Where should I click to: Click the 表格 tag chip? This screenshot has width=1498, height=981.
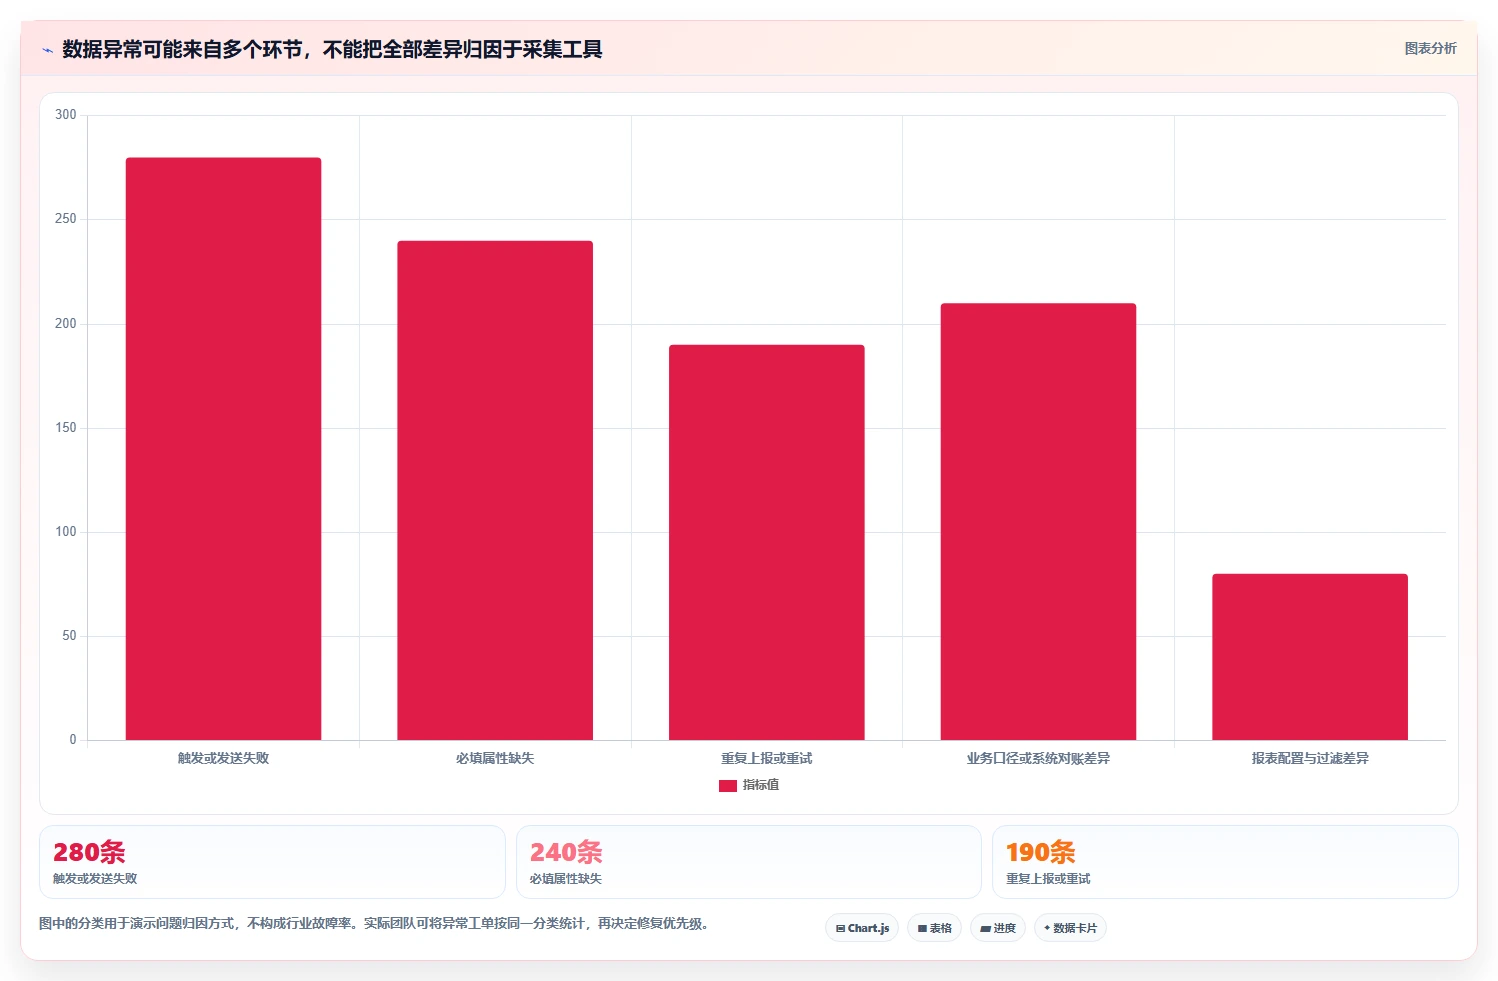click(934, 928)
